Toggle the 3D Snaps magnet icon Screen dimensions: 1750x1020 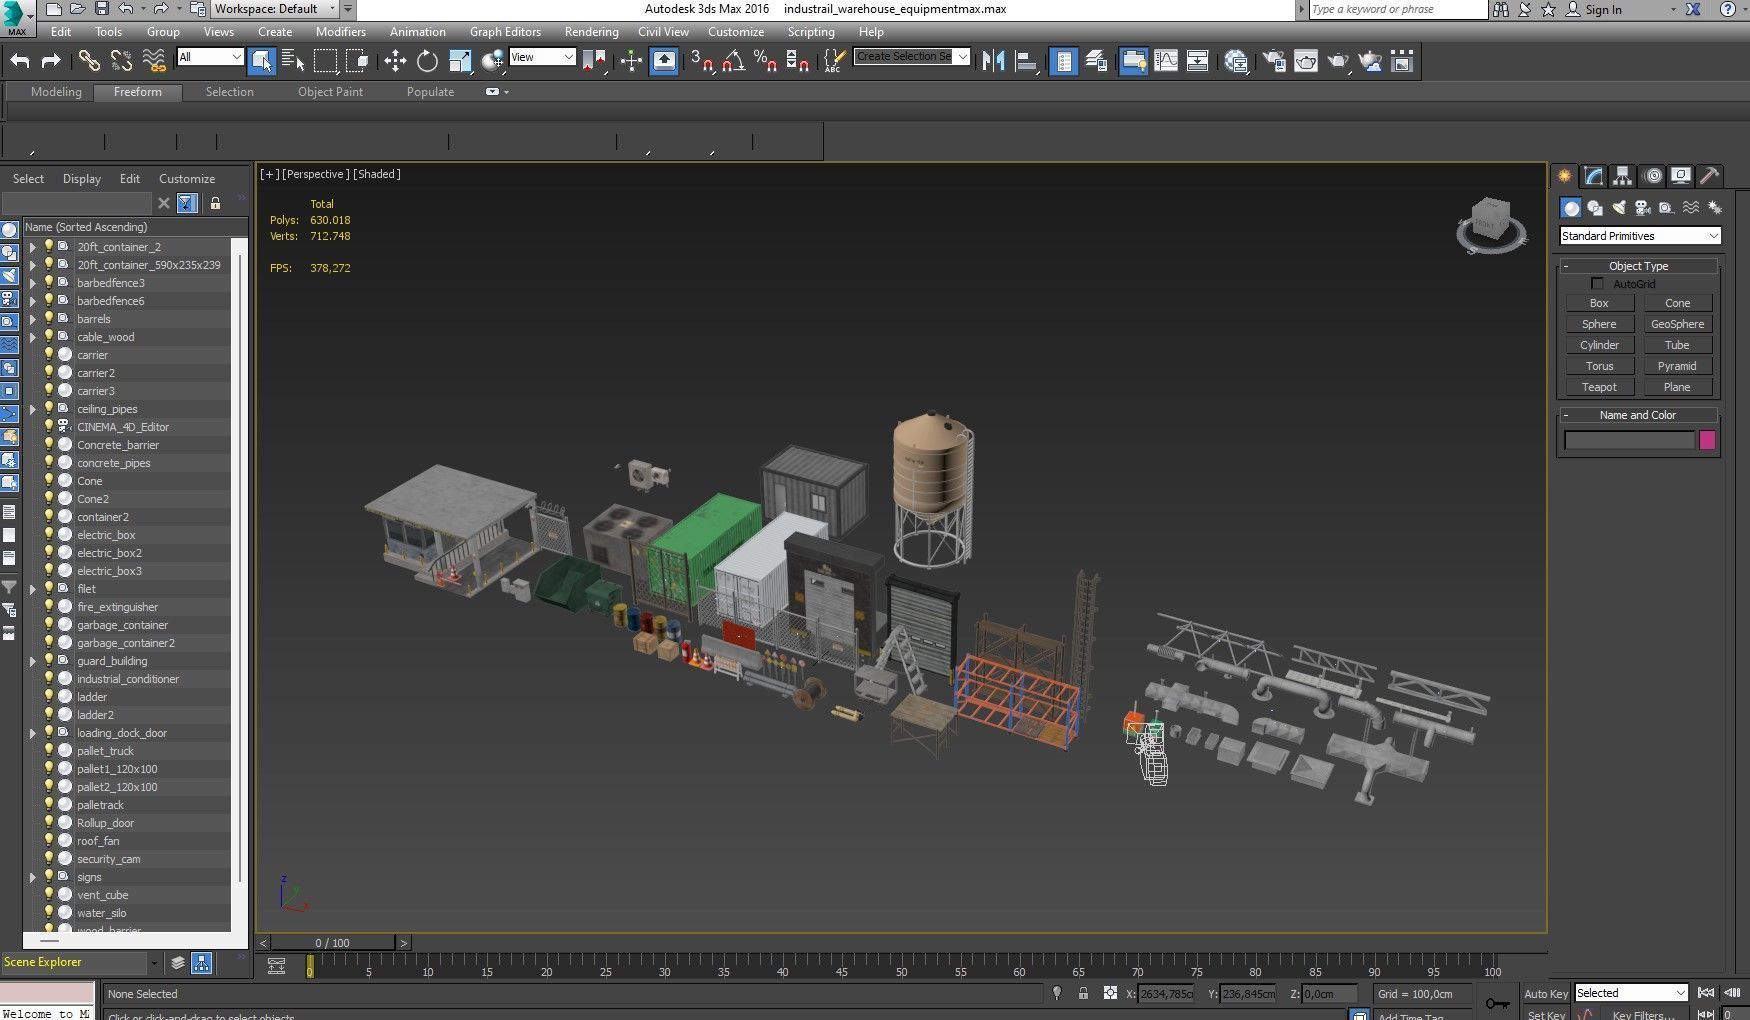[702, 61]
